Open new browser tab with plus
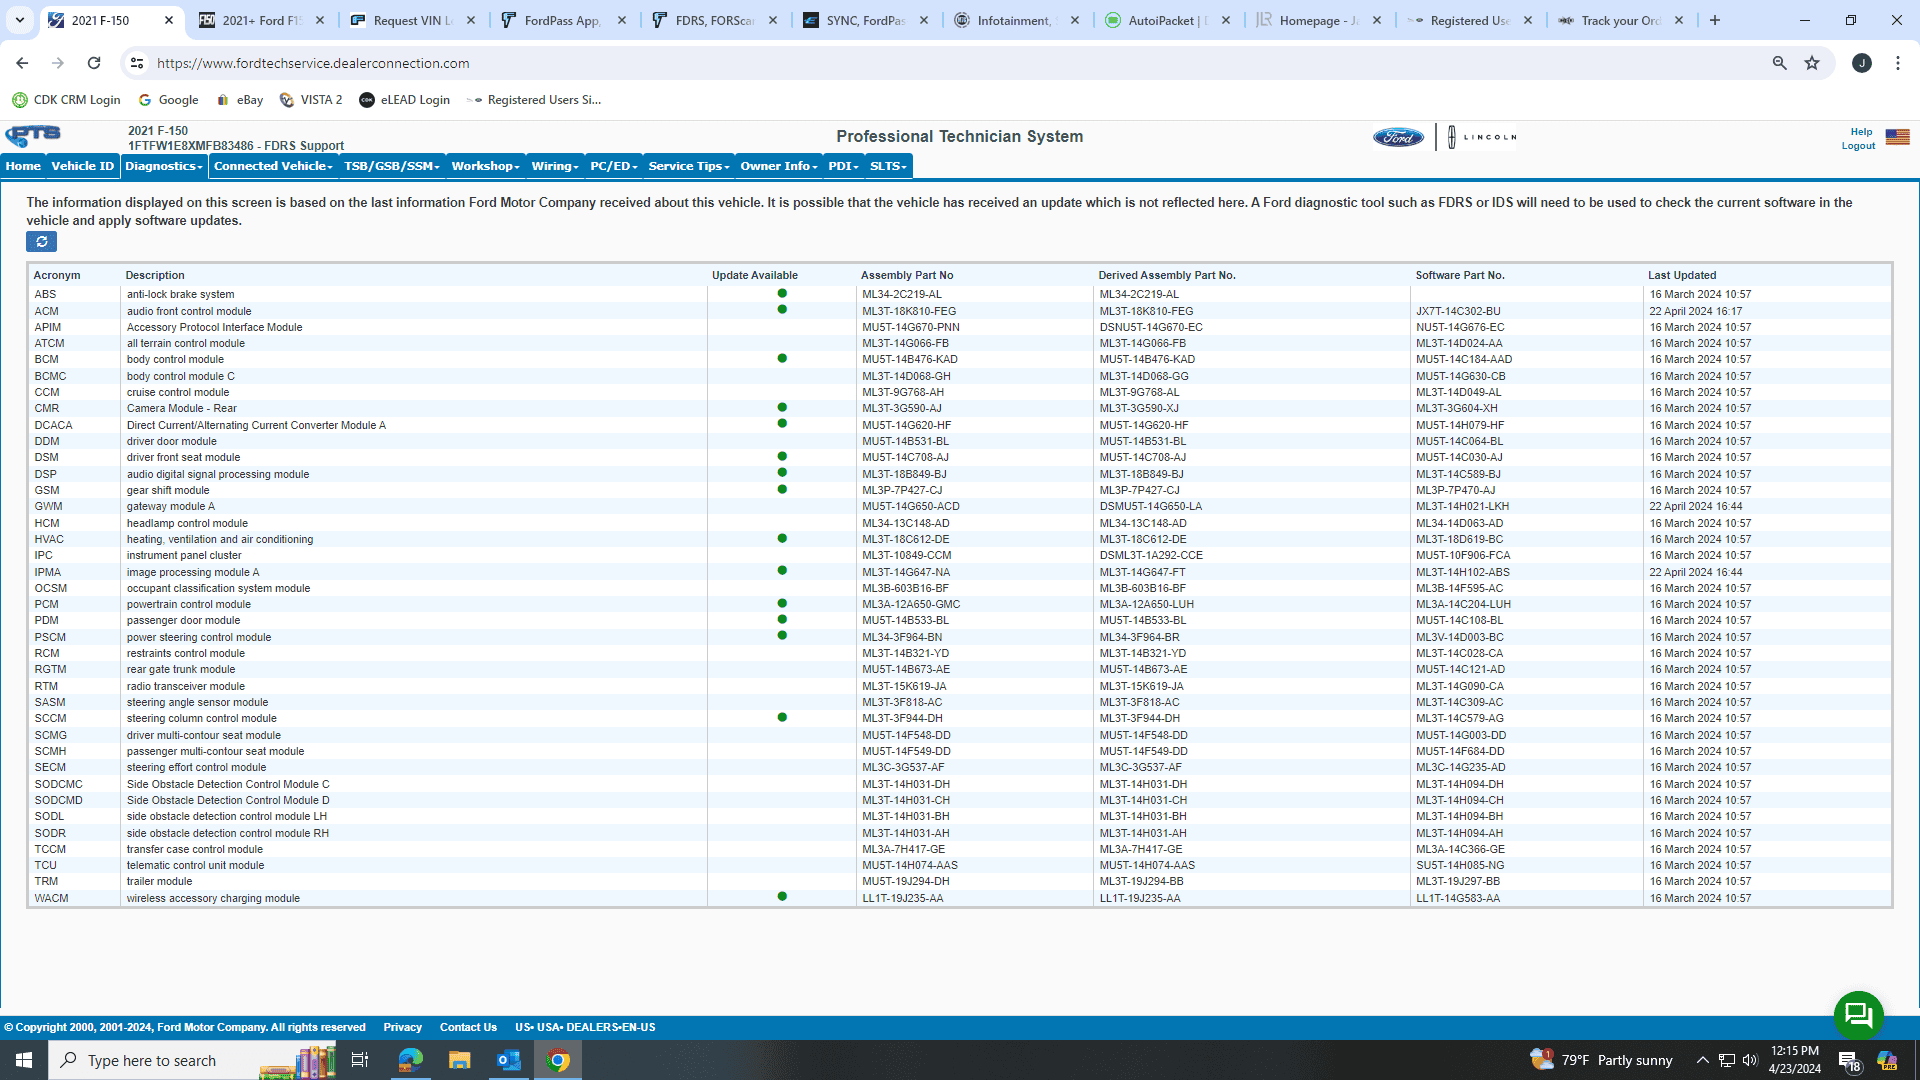Viewport: 1920px width, 1080px height. [1715, 20]
